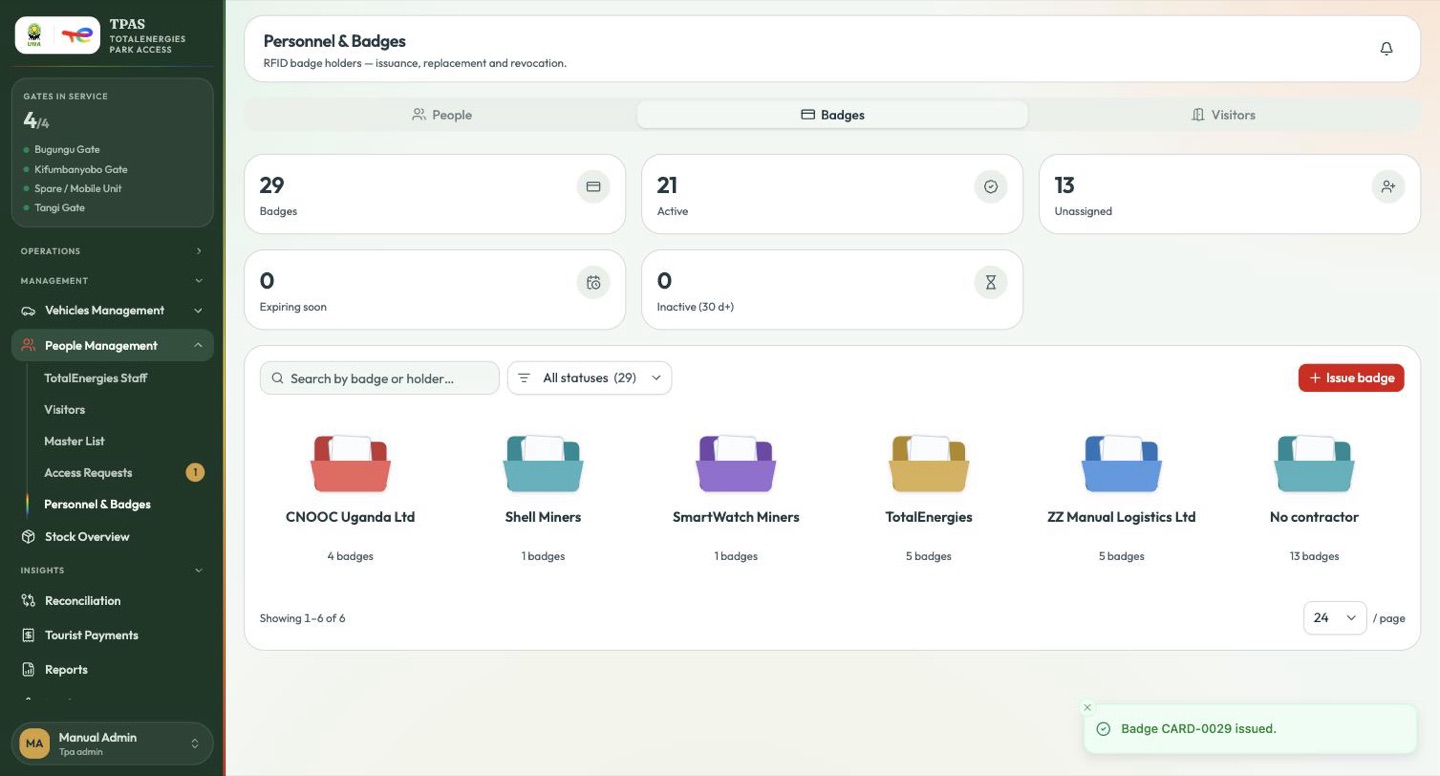This screenshot has height=776, width=1440.
Task: Click the Reconciliation sidebar icon
Action: pos(29,601)
